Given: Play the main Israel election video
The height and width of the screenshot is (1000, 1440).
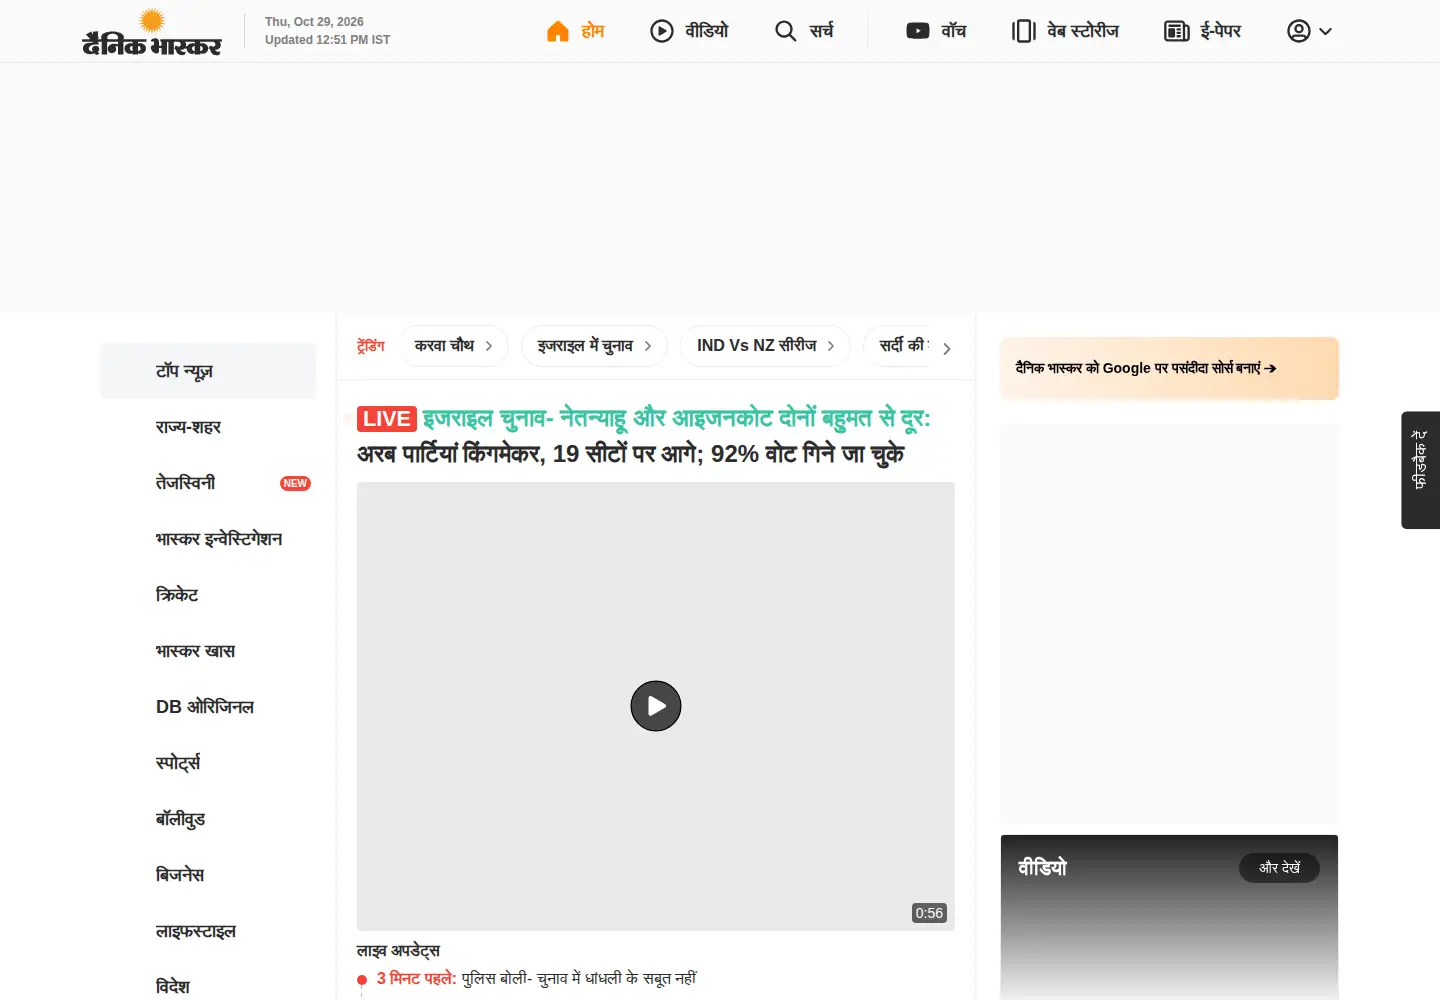Looking at the screenshot, I should pos(656,706).
